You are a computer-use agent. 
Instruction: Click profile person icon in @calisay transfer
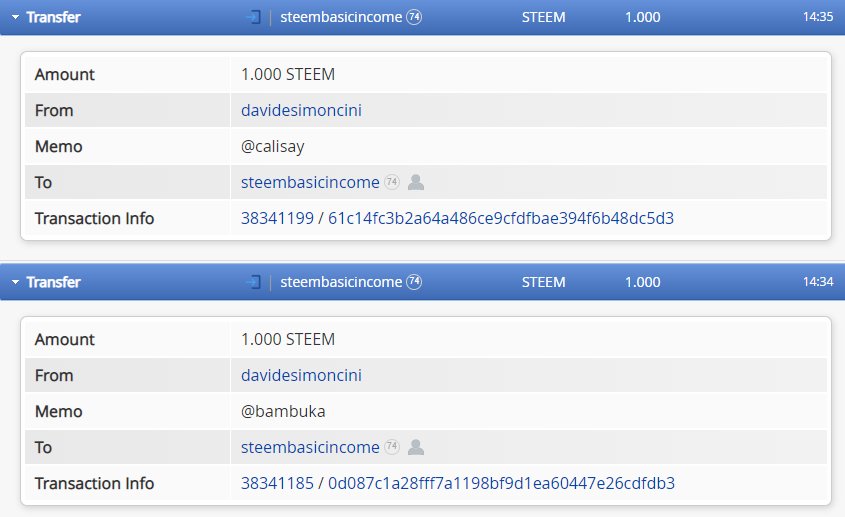coord(415,182)
